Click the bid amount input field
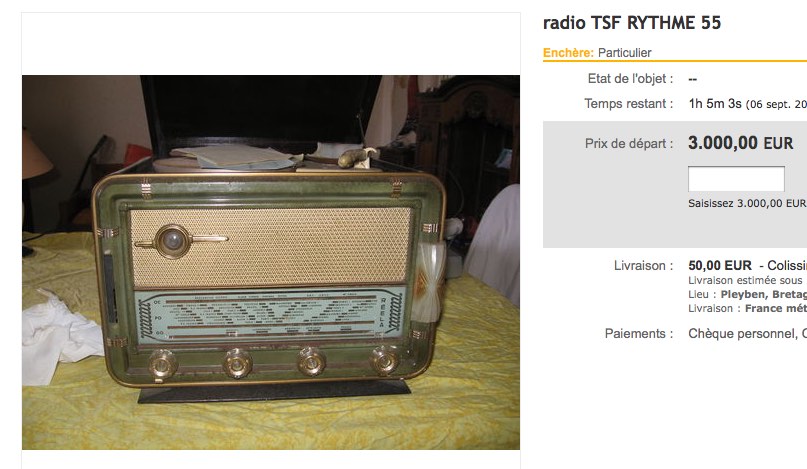This screenshot has height=469, width=807. click(736, 179)
